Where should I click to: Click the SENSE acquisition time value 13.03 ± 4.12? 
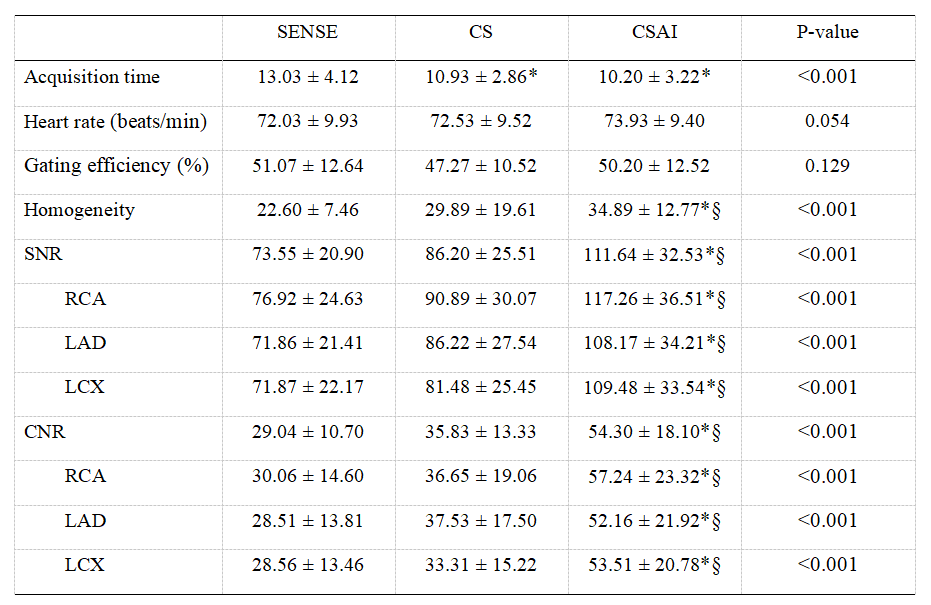tap(307, 77)
